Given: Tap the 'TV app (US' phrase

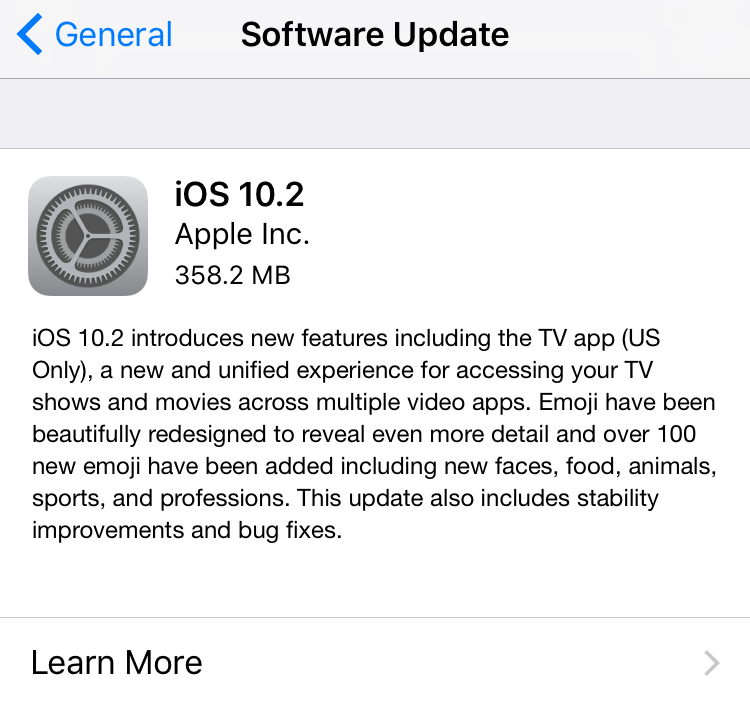Looking at the screenshot, I should 599,339.
